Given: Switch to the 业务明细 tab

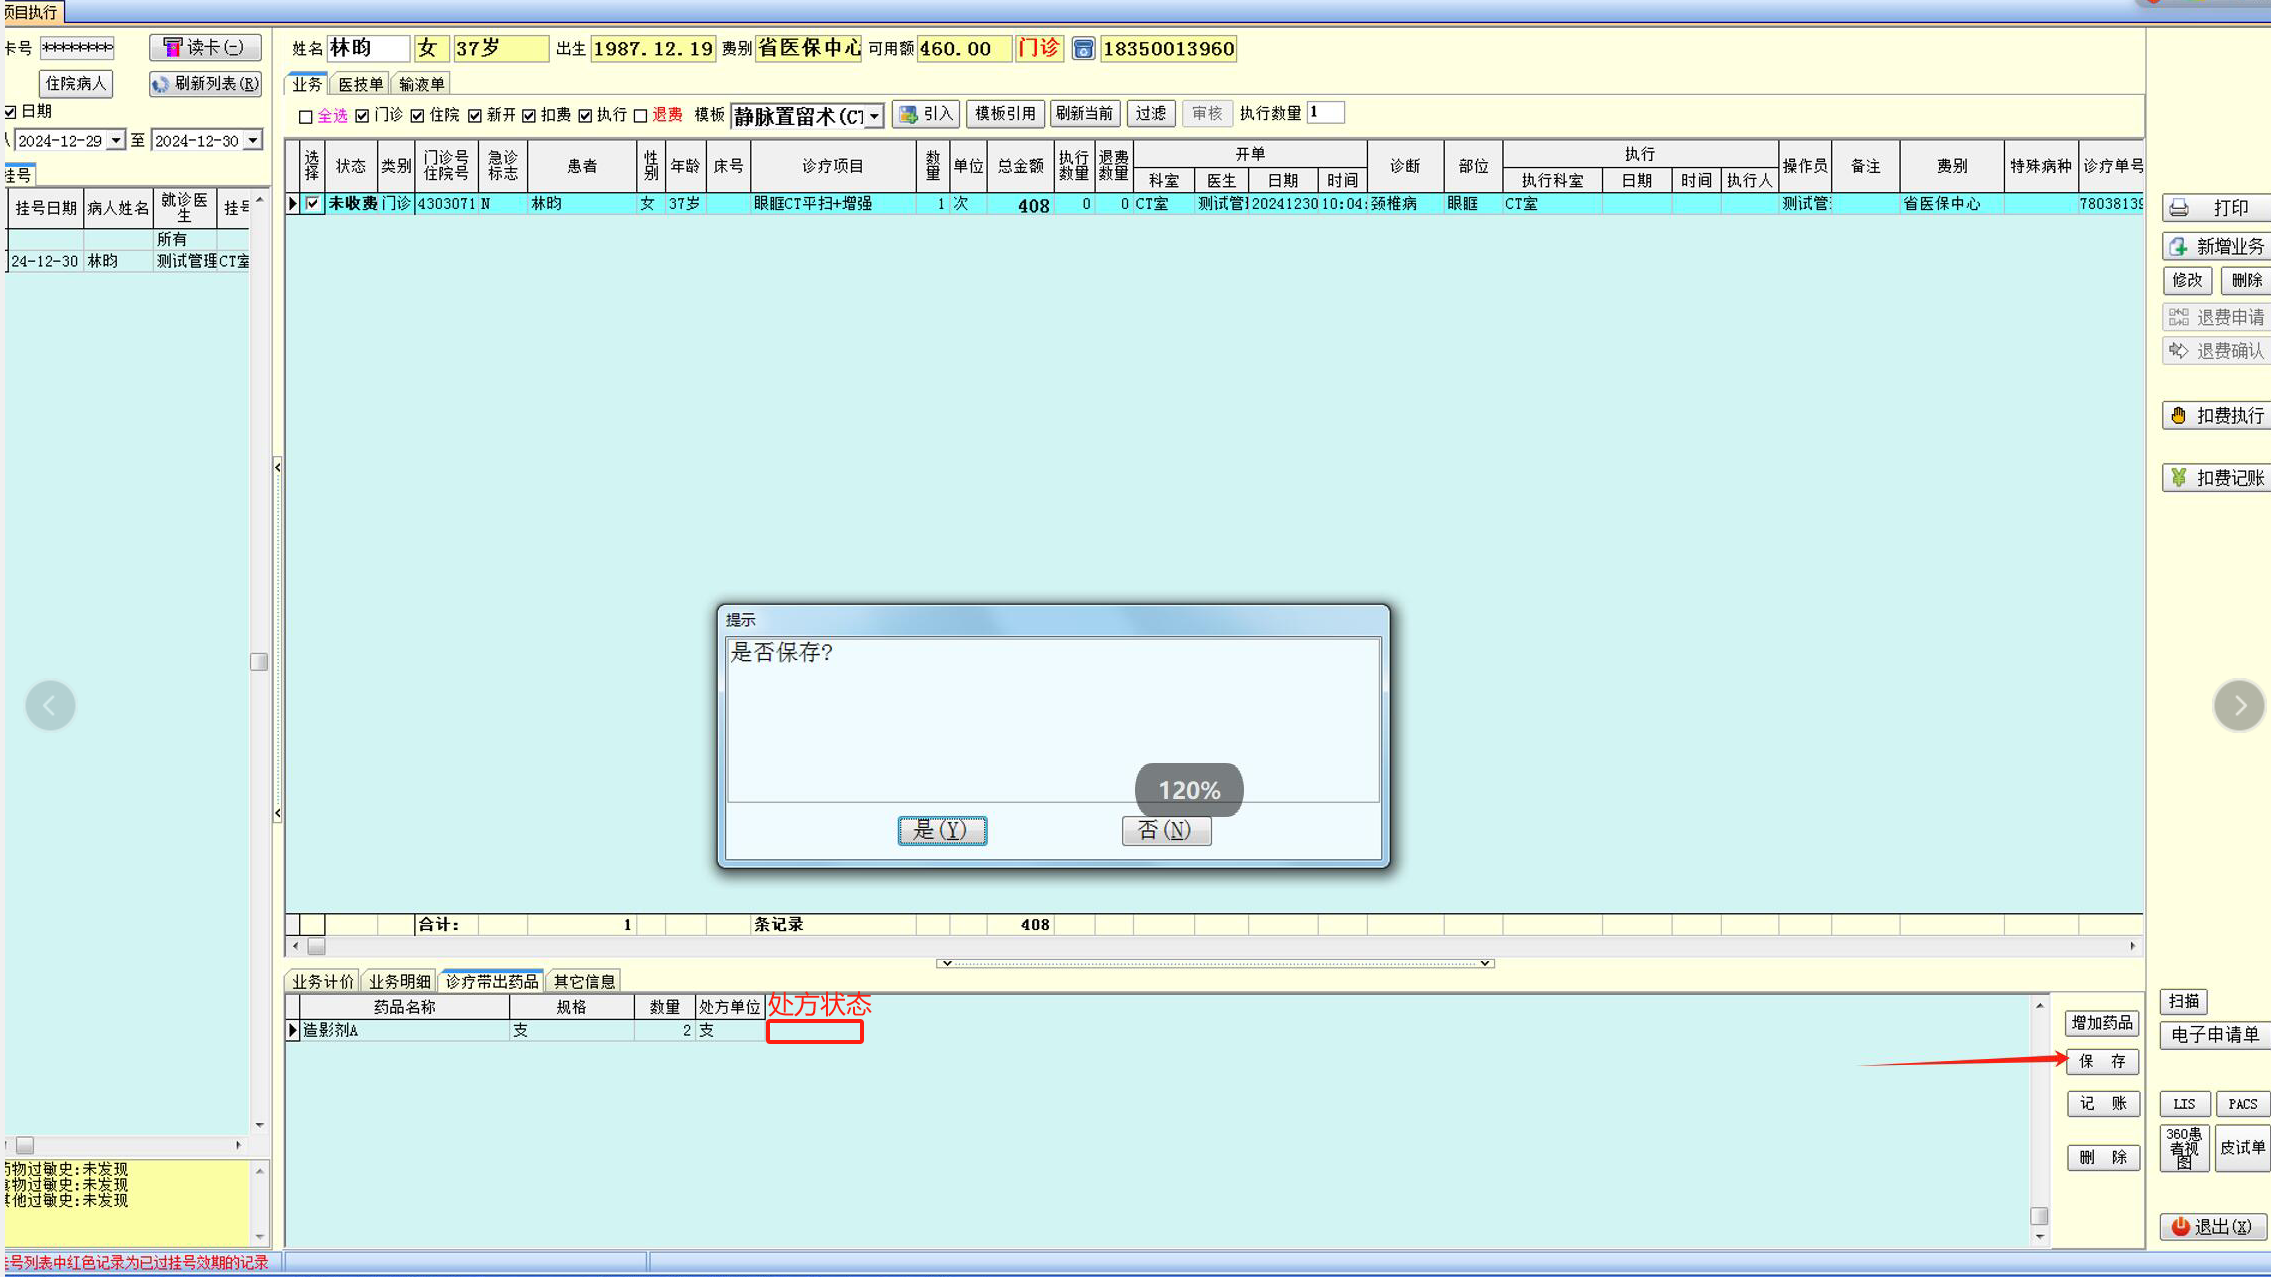Looking at the screenshot, I should pos(399,981).
